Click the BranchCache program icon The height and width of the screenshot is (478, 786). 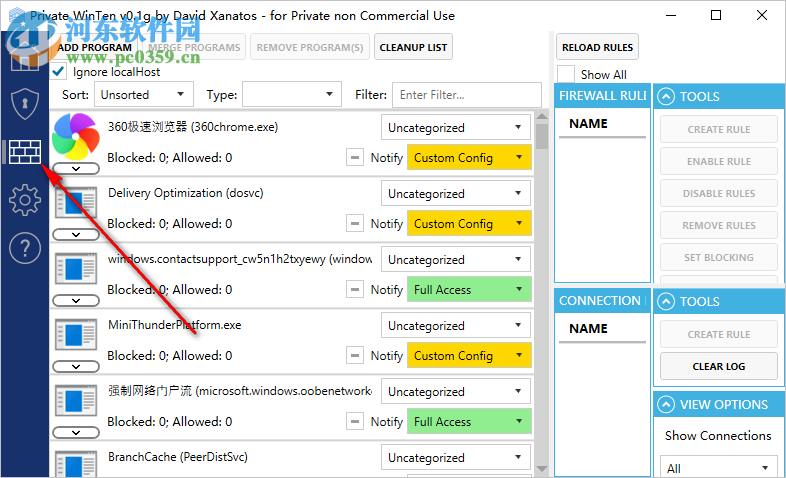click(x=76, y=464)
